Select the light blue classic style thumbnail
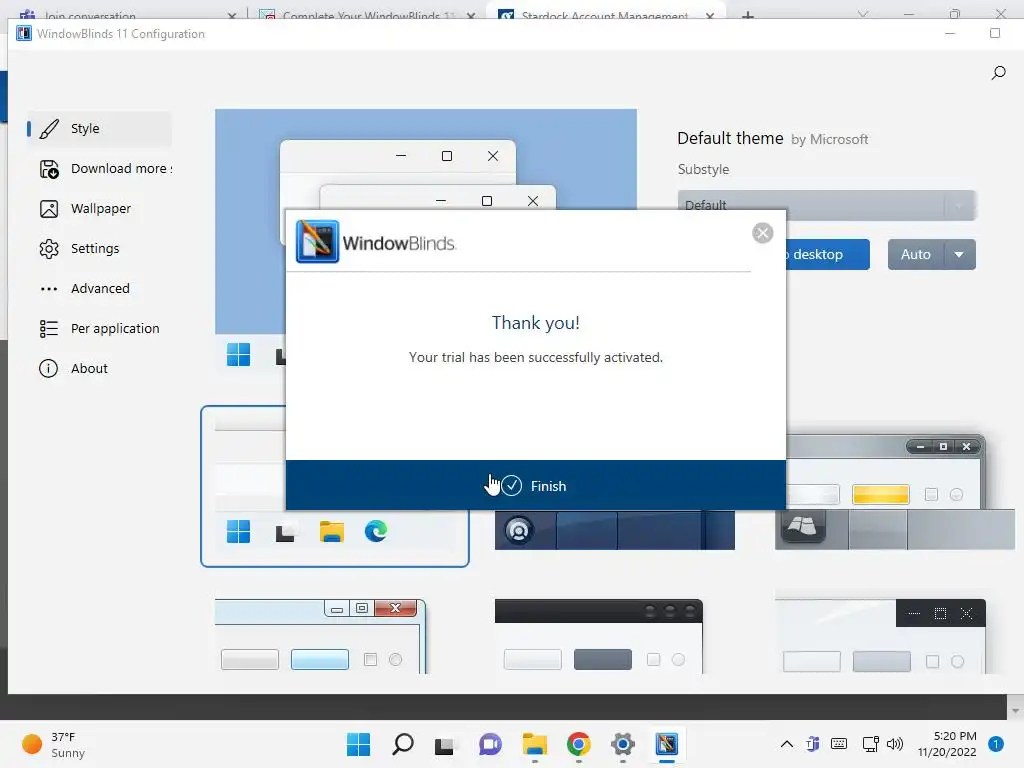Viewport: 1024px width, 768px height. 321,636
